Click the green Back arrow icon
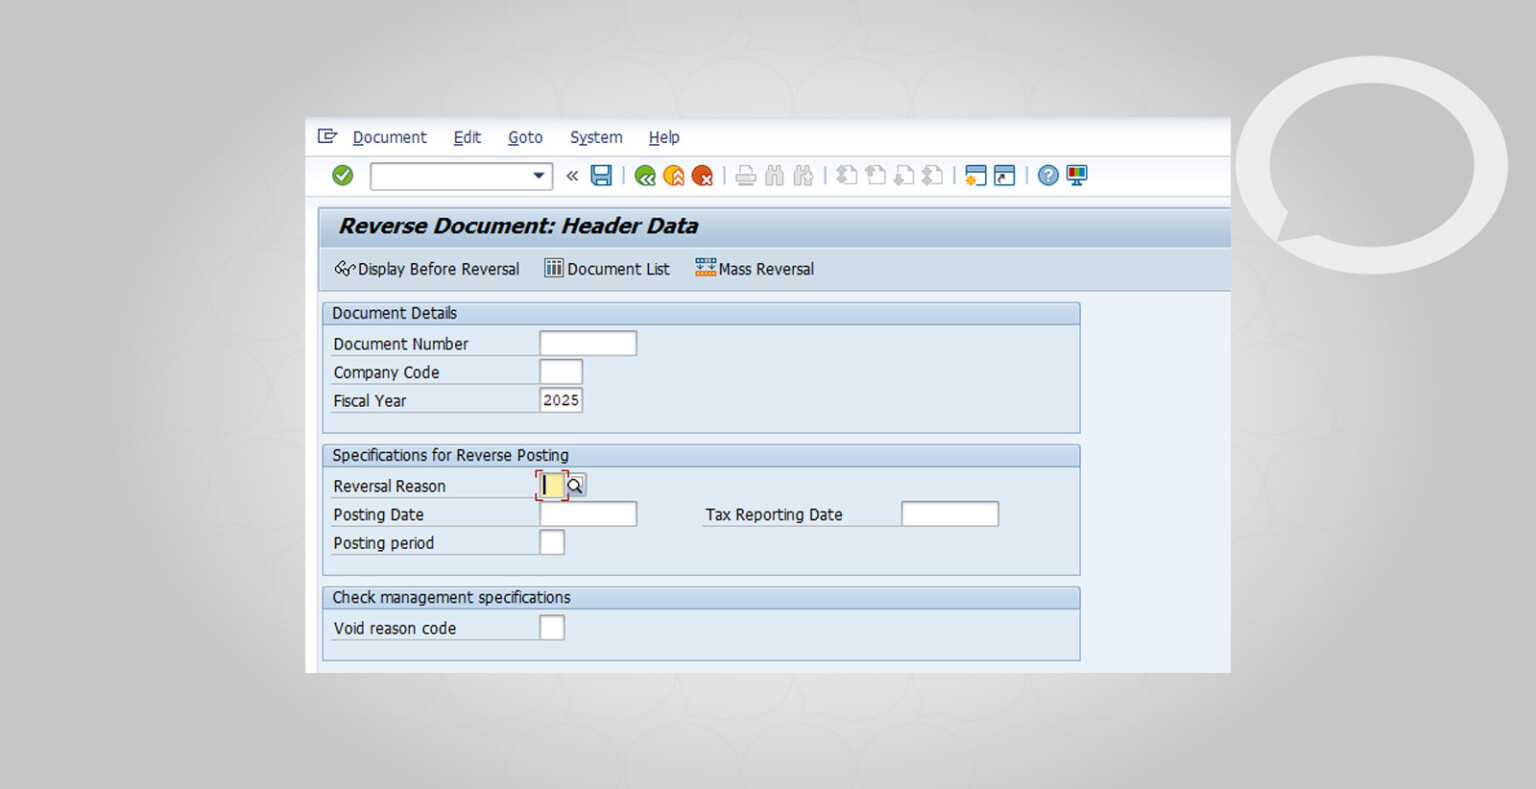The image size is (1536, 789). pyautogui.click(x=645, y=175)
